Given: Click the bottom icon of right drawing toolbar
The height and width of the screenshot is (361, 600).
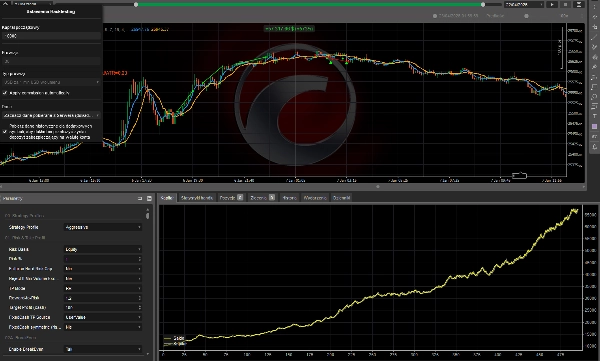Looking at the screenshot, I should (594, 146).
